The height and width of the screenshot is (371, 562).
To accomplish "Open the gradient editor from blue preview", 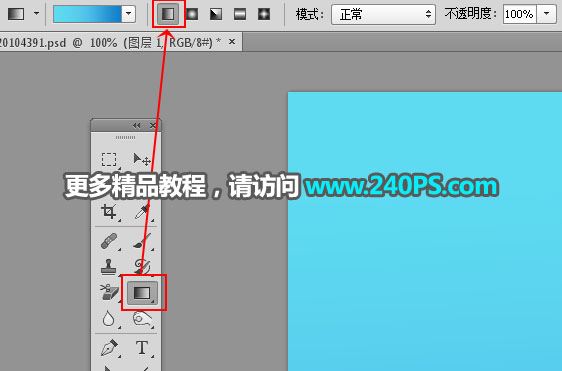I will coord(87,14).
